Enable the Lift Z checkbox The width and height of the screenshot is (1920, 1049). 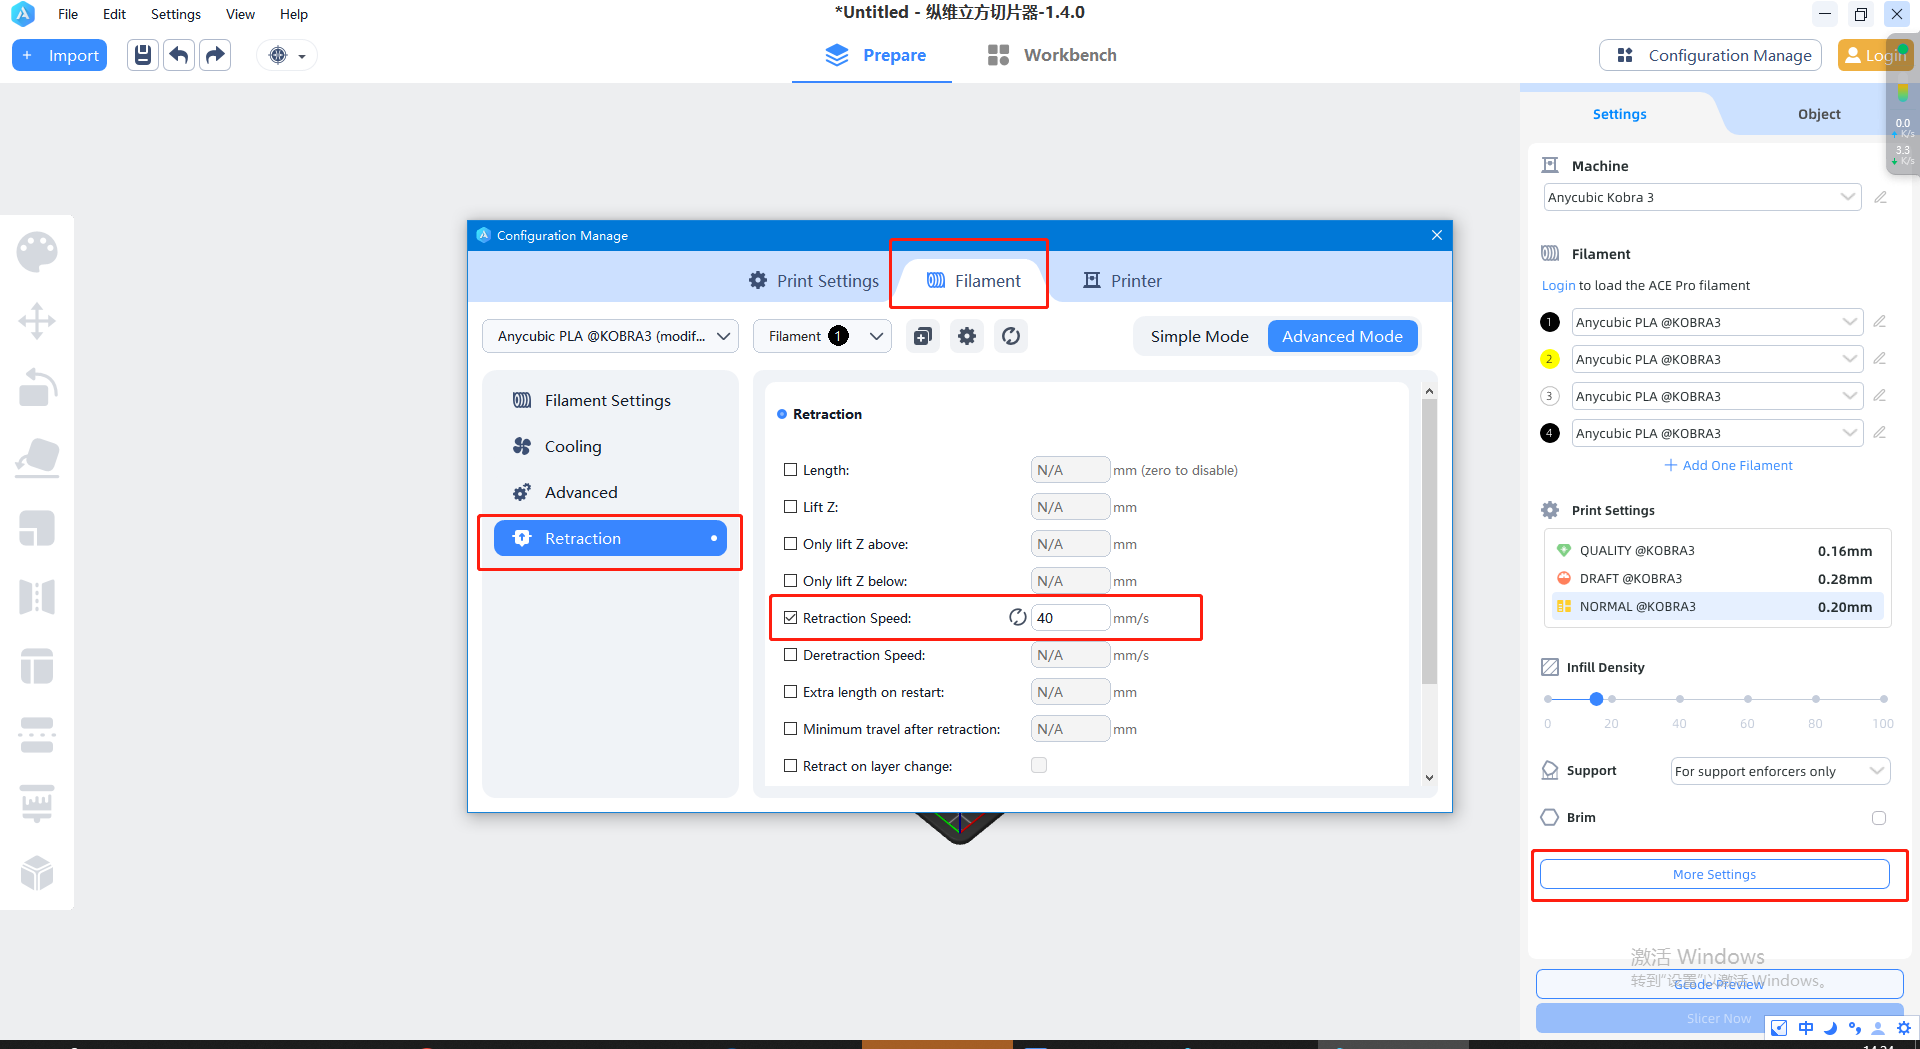[x=791, y=507]
